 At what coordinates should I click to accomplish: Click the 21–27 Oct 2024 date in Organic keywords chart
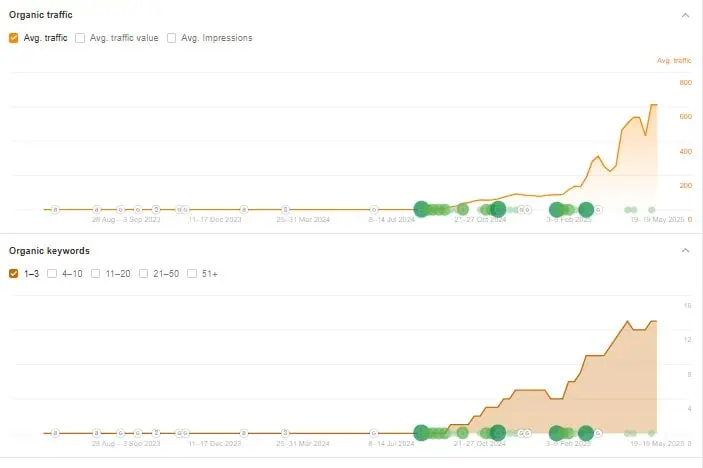click(x=479, y=443)
